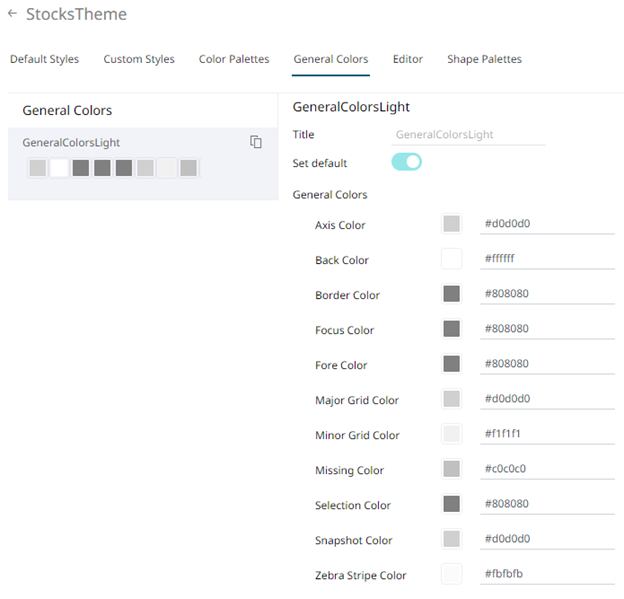Viewport: 624px width, 599px height.
Task: Click the back arrow beside StocksTheme
Action: tap(12, 15)
